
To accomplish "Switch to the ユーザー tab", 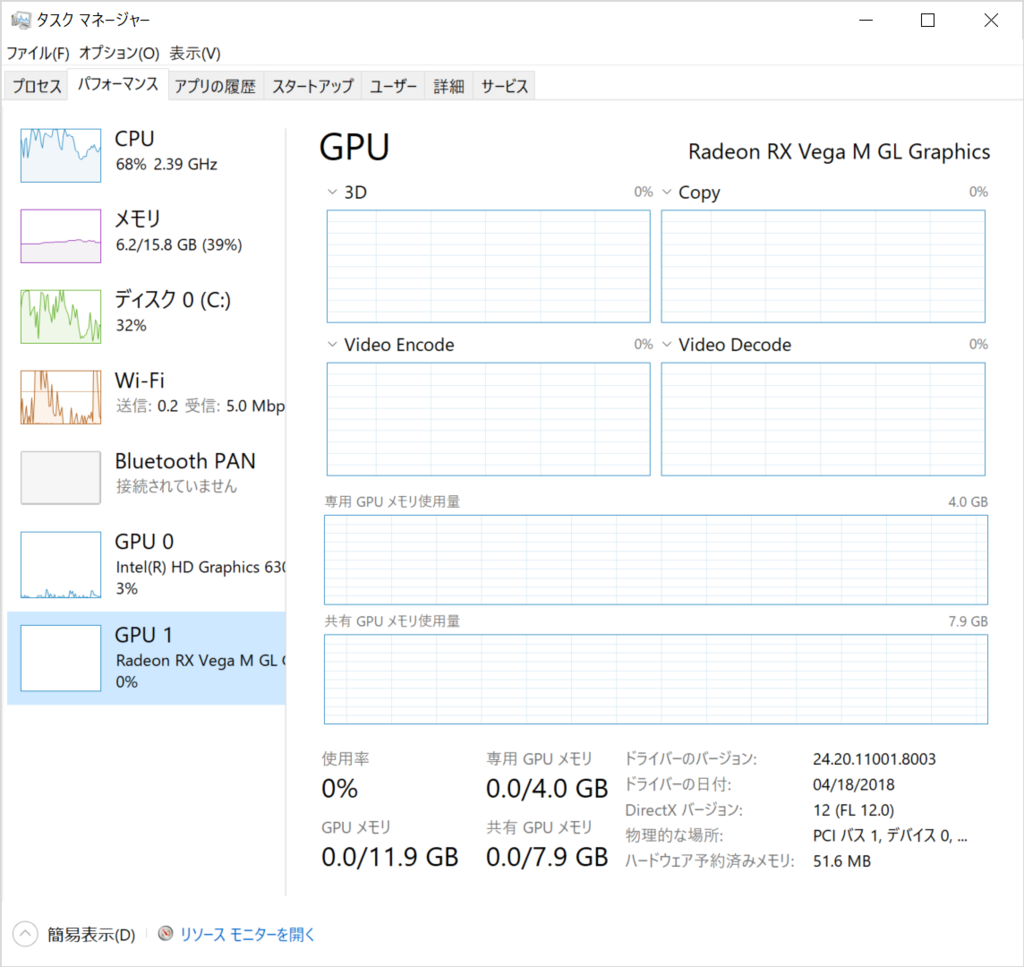I will (x=393, y=86).
